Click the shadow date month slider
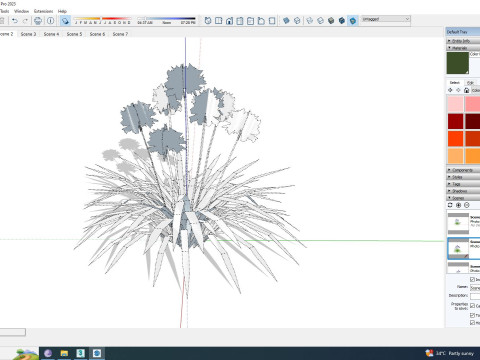Image resolution: width=480 pixels, height=360 pixels. click(x=102, y=20)
